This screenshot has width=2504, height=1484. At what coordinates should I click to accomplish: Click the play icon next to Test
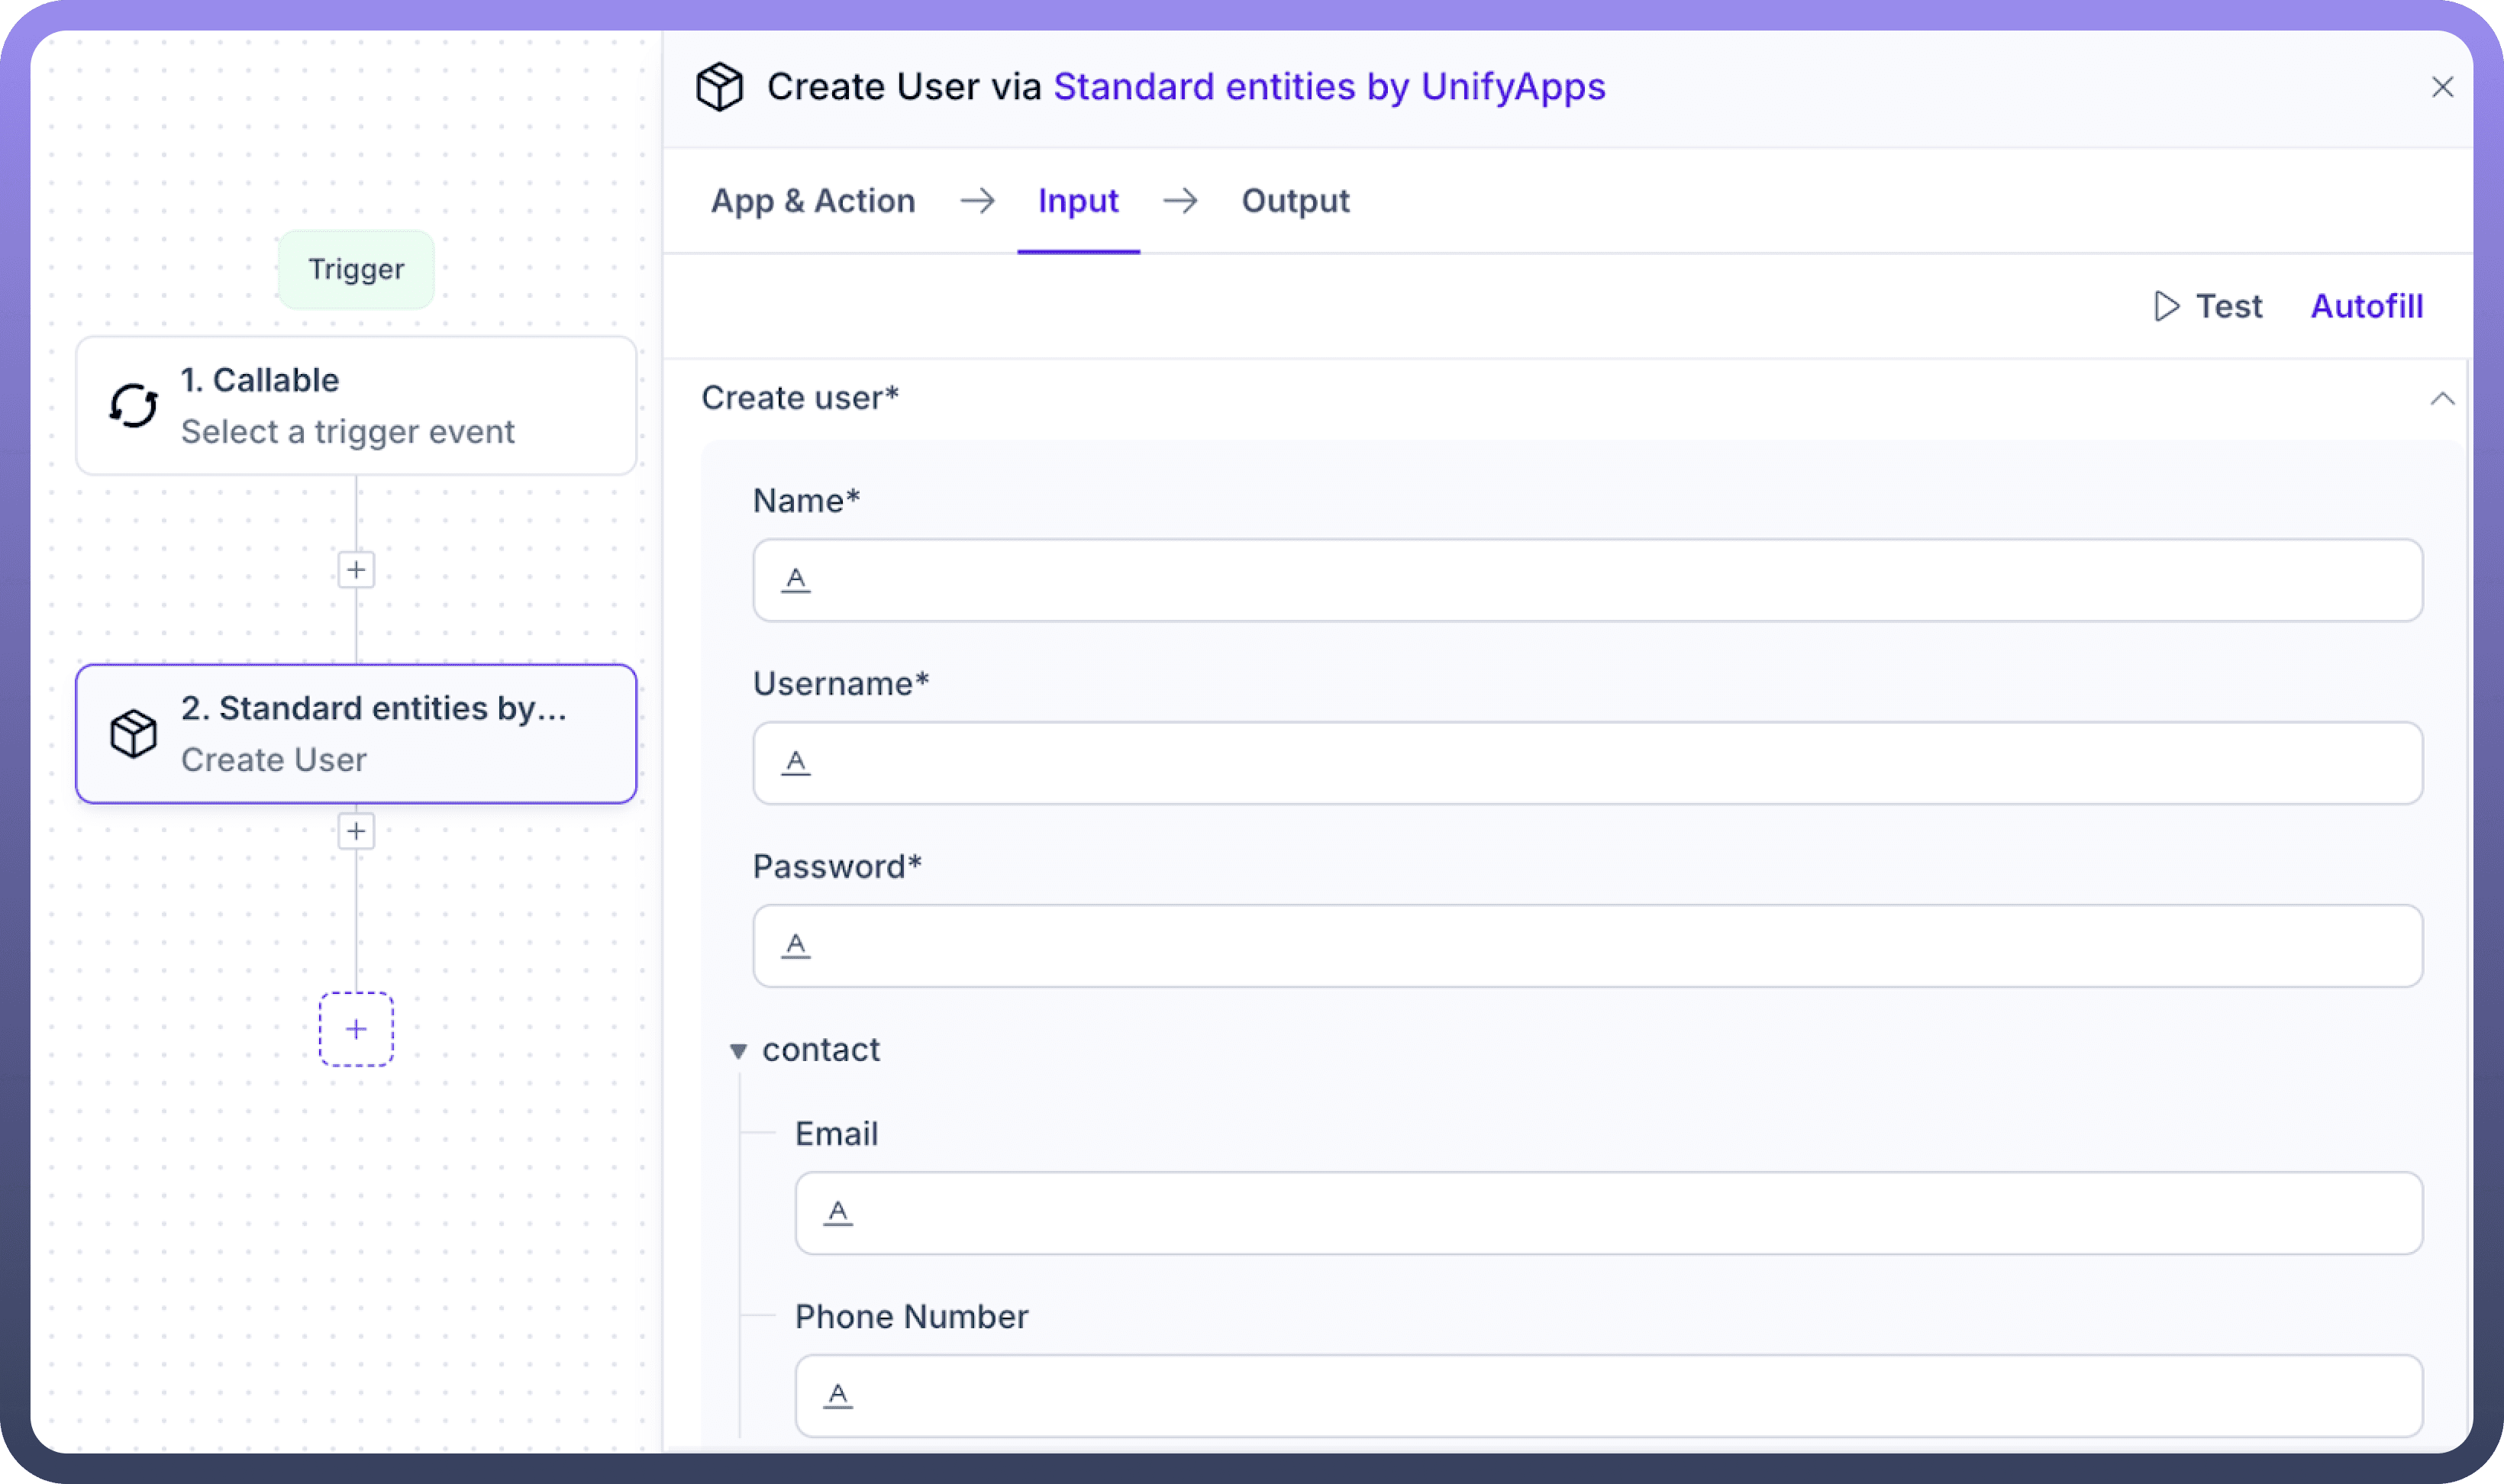[x=2166, y=306]
